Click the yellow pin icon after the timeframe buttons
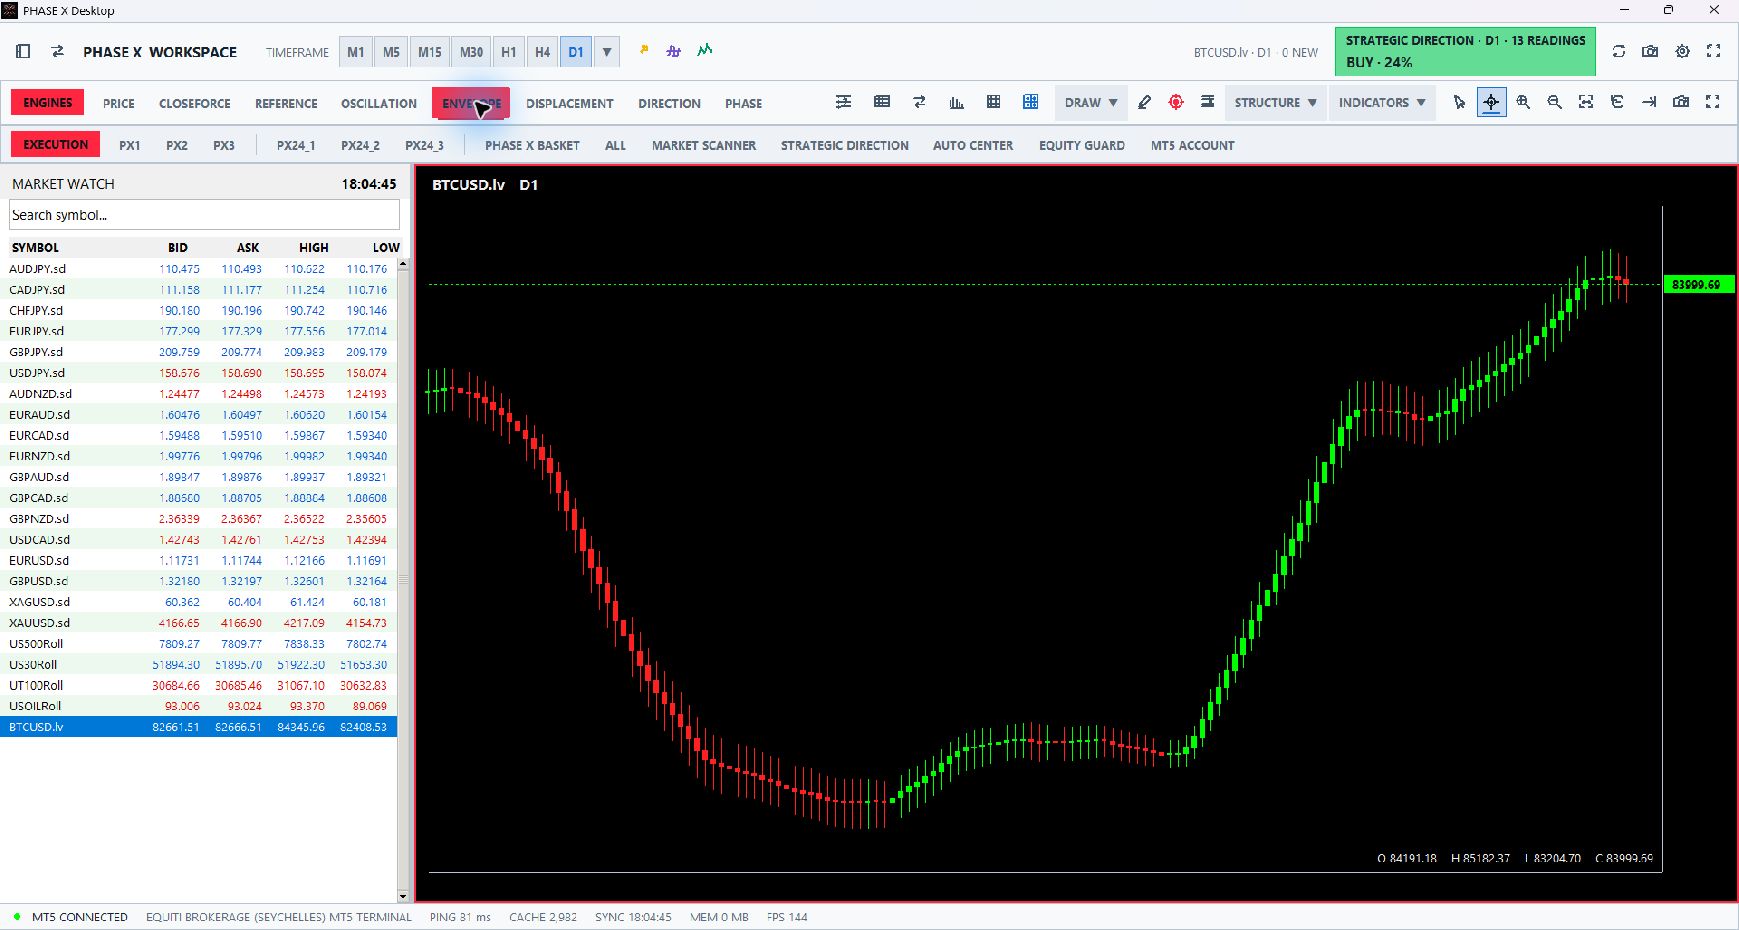Viewport: 1739px width, 930px height. click(x=644, y=50)
